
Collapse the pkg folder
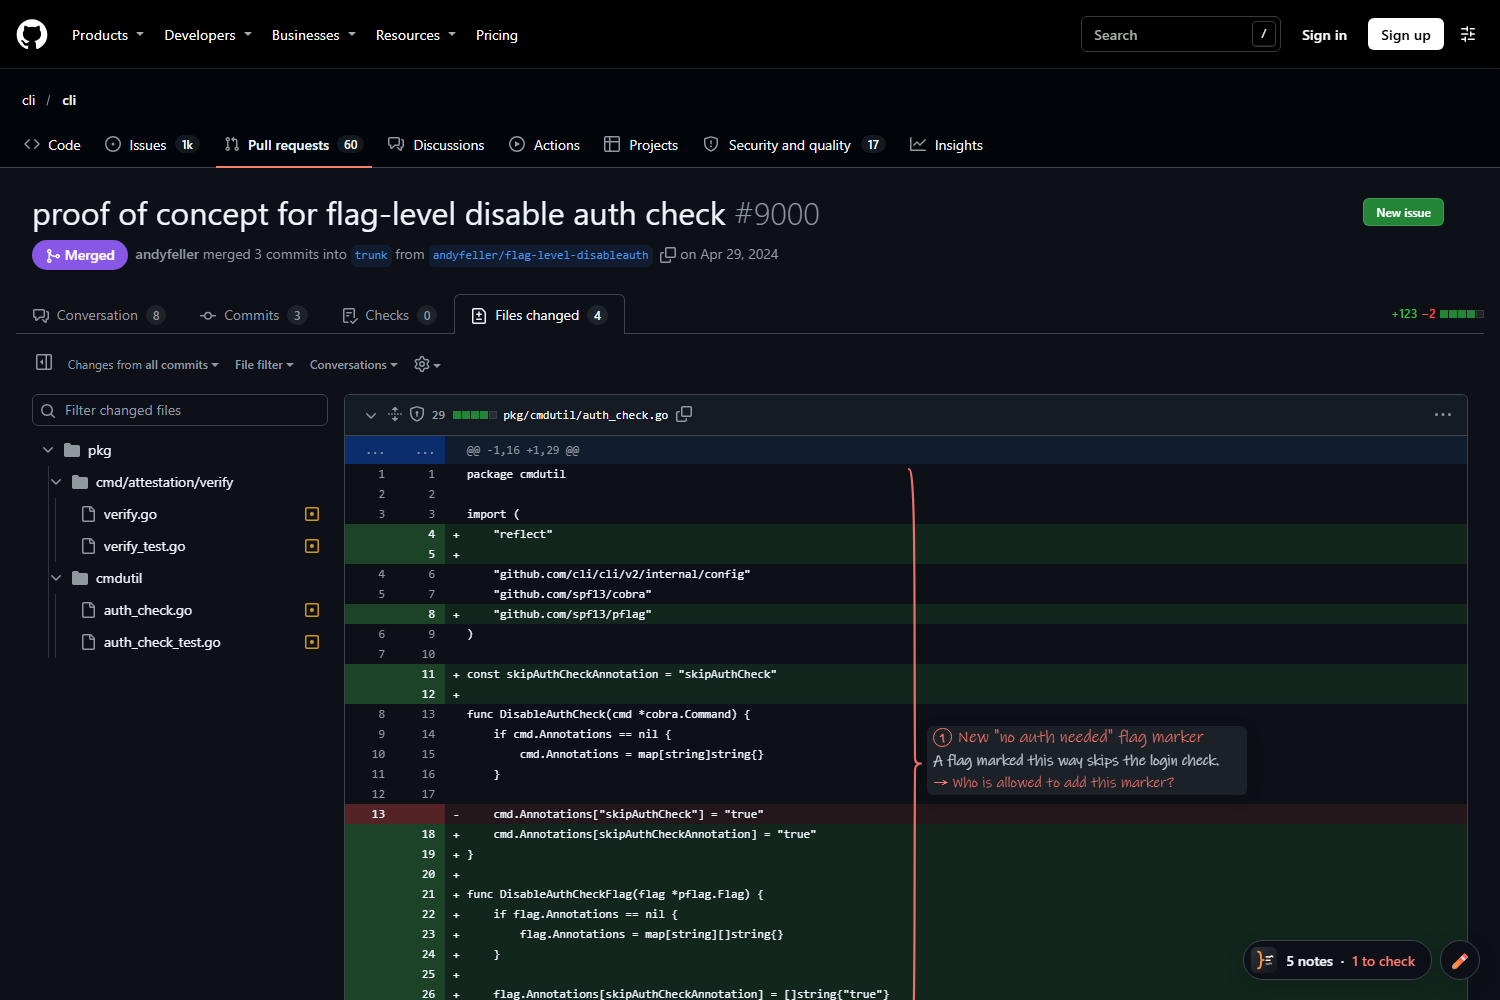point(48,450)
